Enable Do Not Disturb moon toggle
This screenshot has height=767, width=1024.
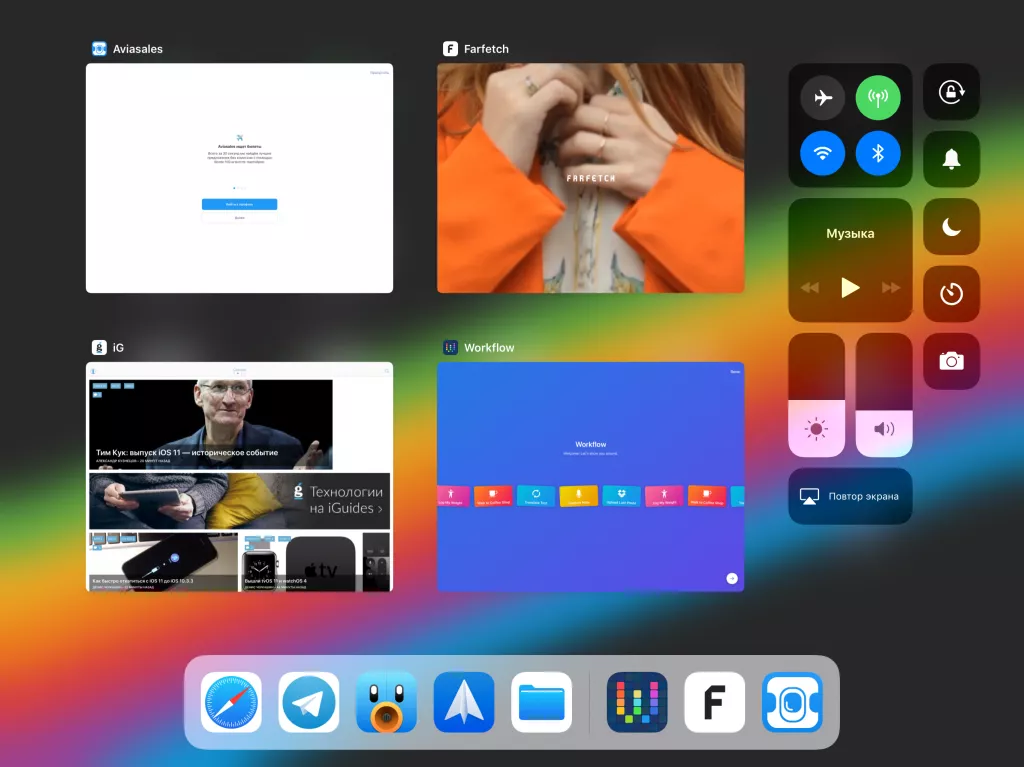951,226
